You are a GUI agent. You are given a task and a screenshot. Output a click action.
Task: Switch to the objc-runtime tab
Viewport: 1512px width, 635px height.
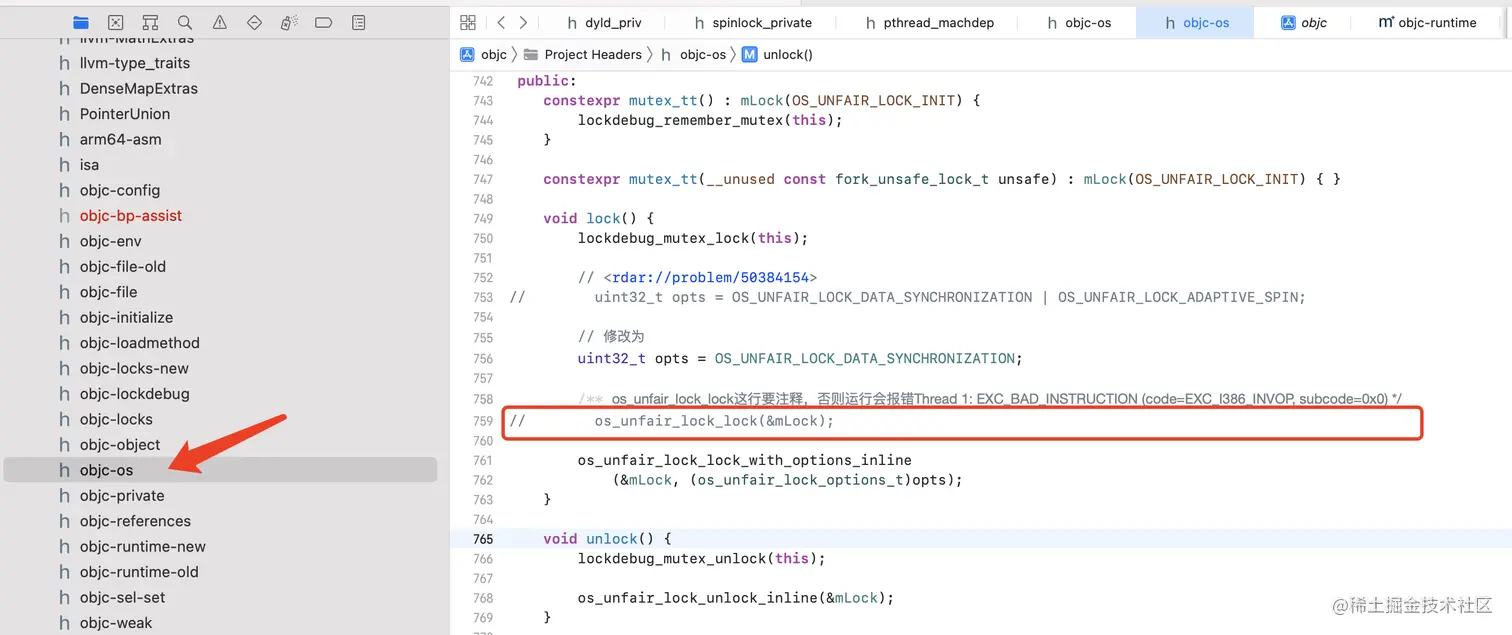click(x=1427, y=22)
